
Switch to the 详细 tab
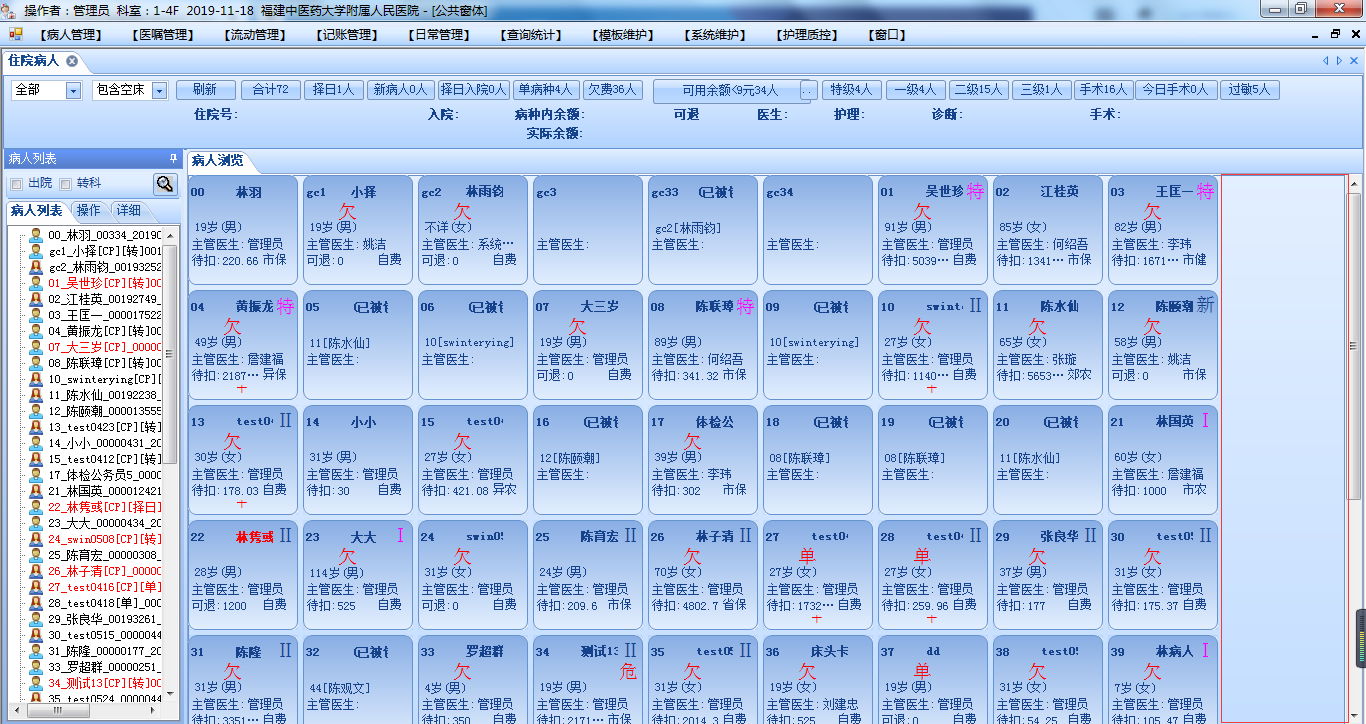pos(128,211)
